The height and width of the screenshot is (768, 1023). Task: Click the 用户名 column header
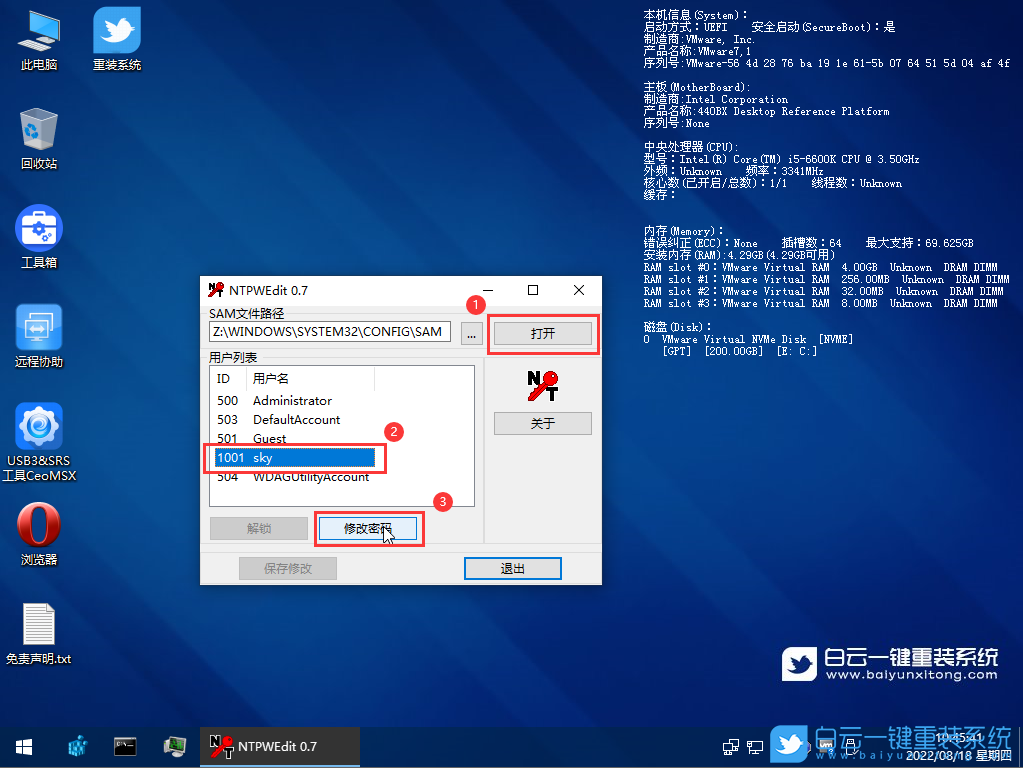(x=310, y=379)
